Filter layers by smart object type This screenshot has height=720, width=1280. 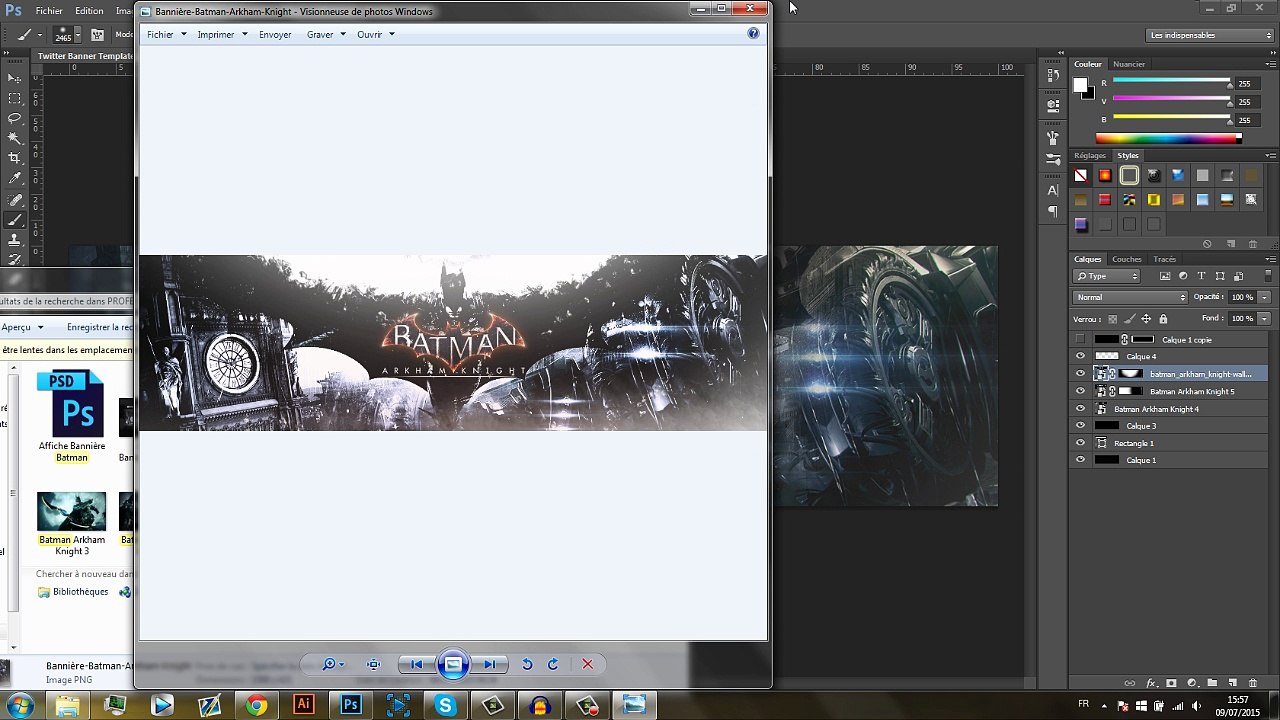(1237, 276)
